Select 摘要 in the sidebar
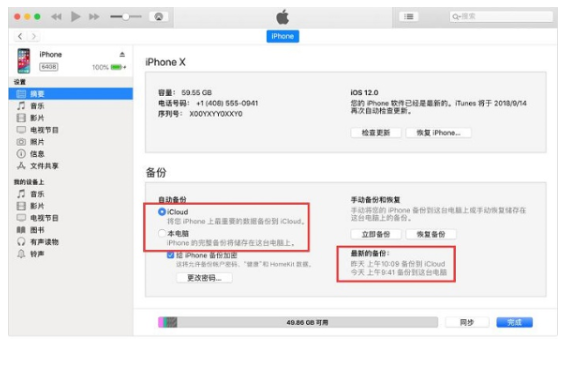 [71, 94]
